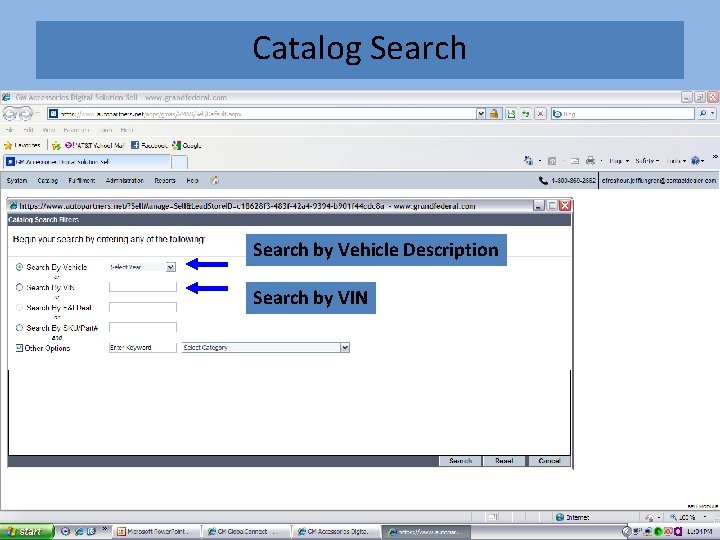
Task: Open the site Help menu
Action: pos(192,181)
